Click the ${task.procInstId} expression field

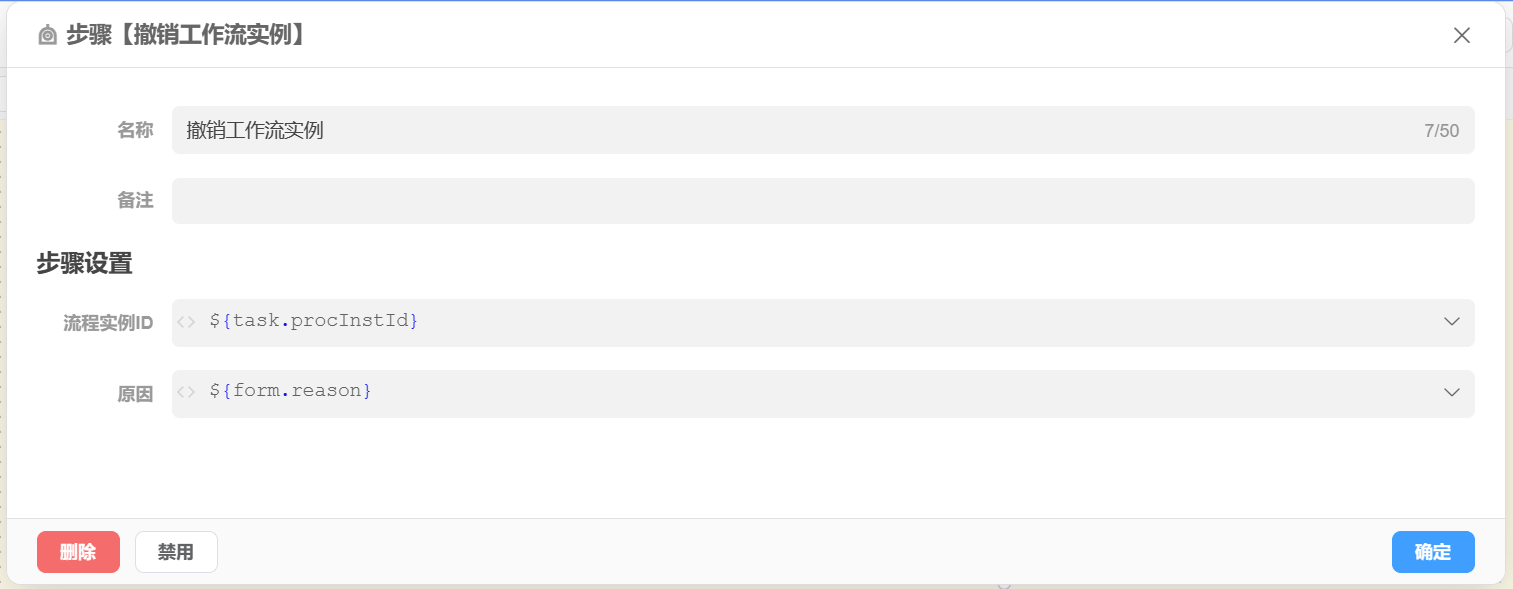click(x=800, y=322)
